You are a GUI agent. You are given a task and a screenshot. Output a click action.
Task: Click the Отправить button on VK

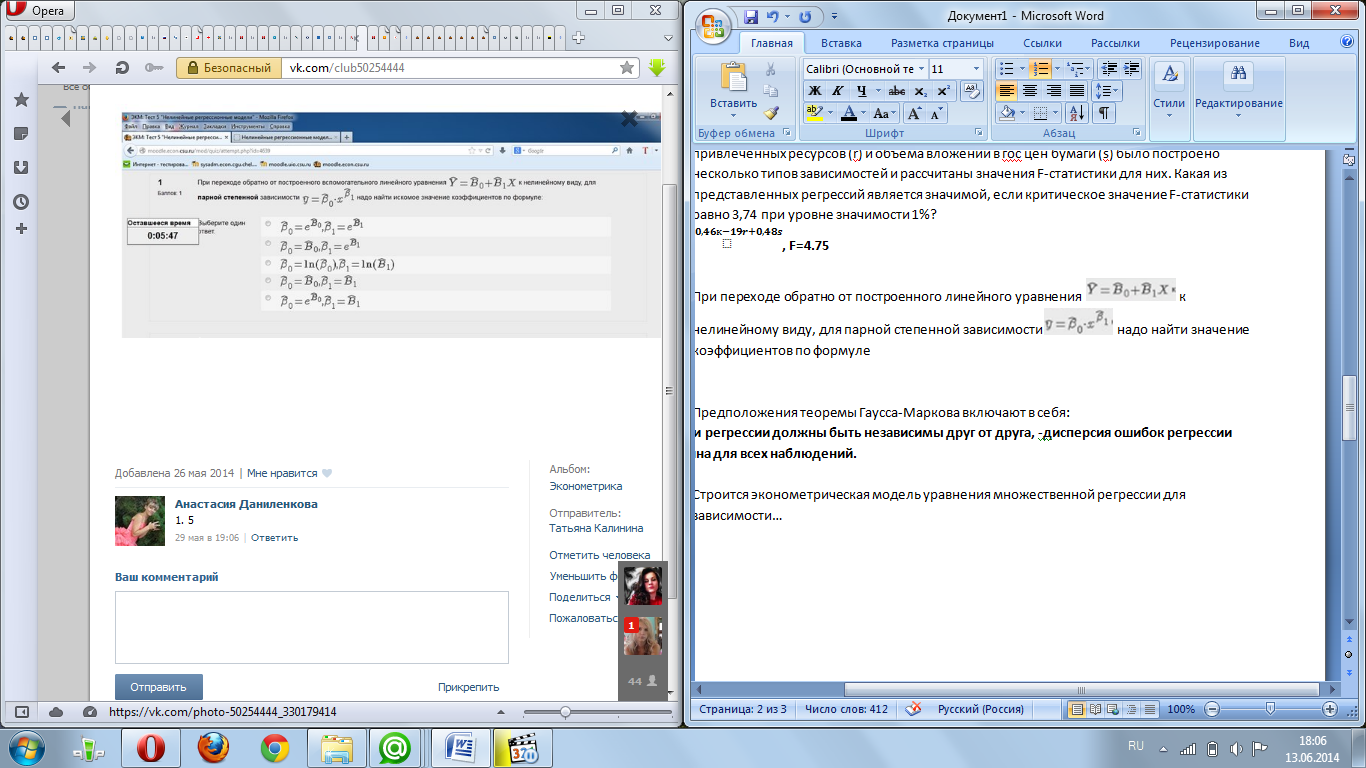click(x=159, y=687)
